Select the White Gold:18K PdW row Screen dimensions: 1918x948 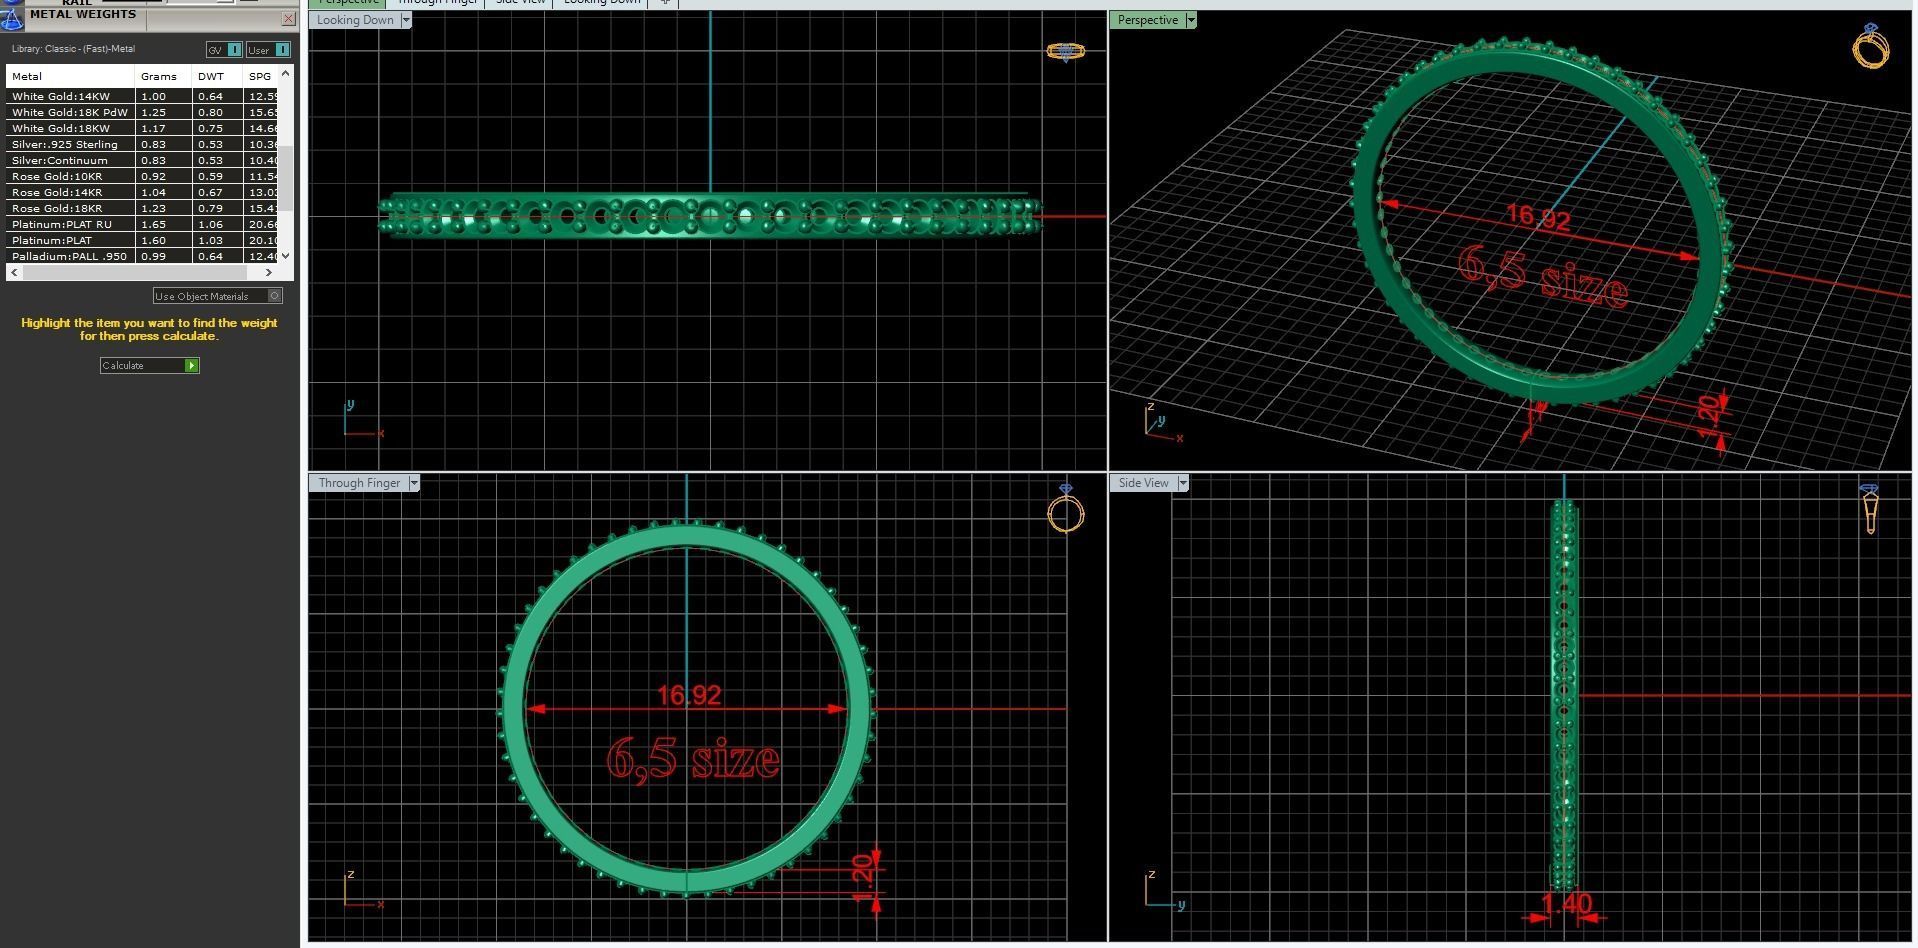(x=142, y=112)
